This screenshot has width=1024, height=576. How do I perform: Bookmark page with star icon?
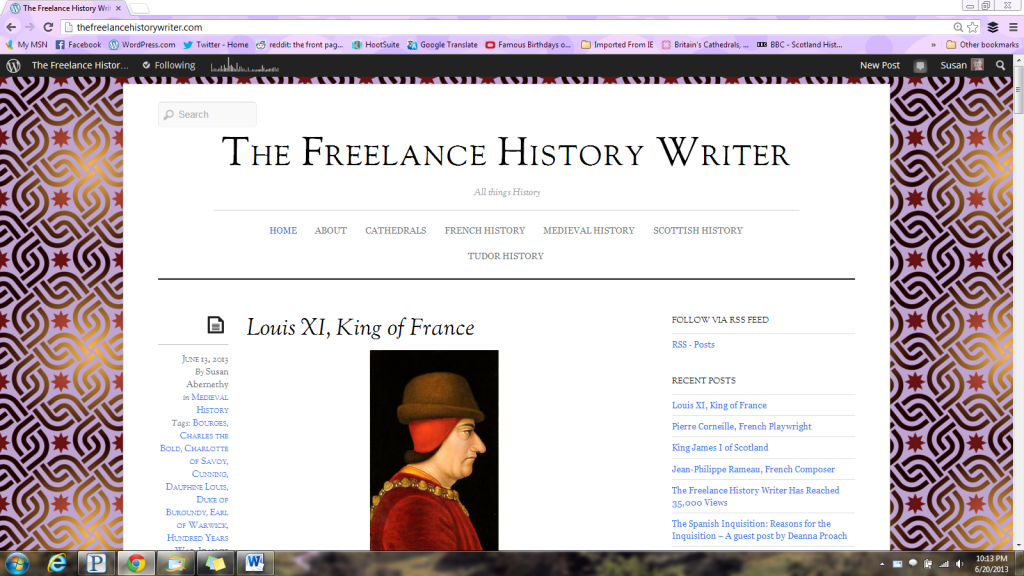[x=973, y=27]
